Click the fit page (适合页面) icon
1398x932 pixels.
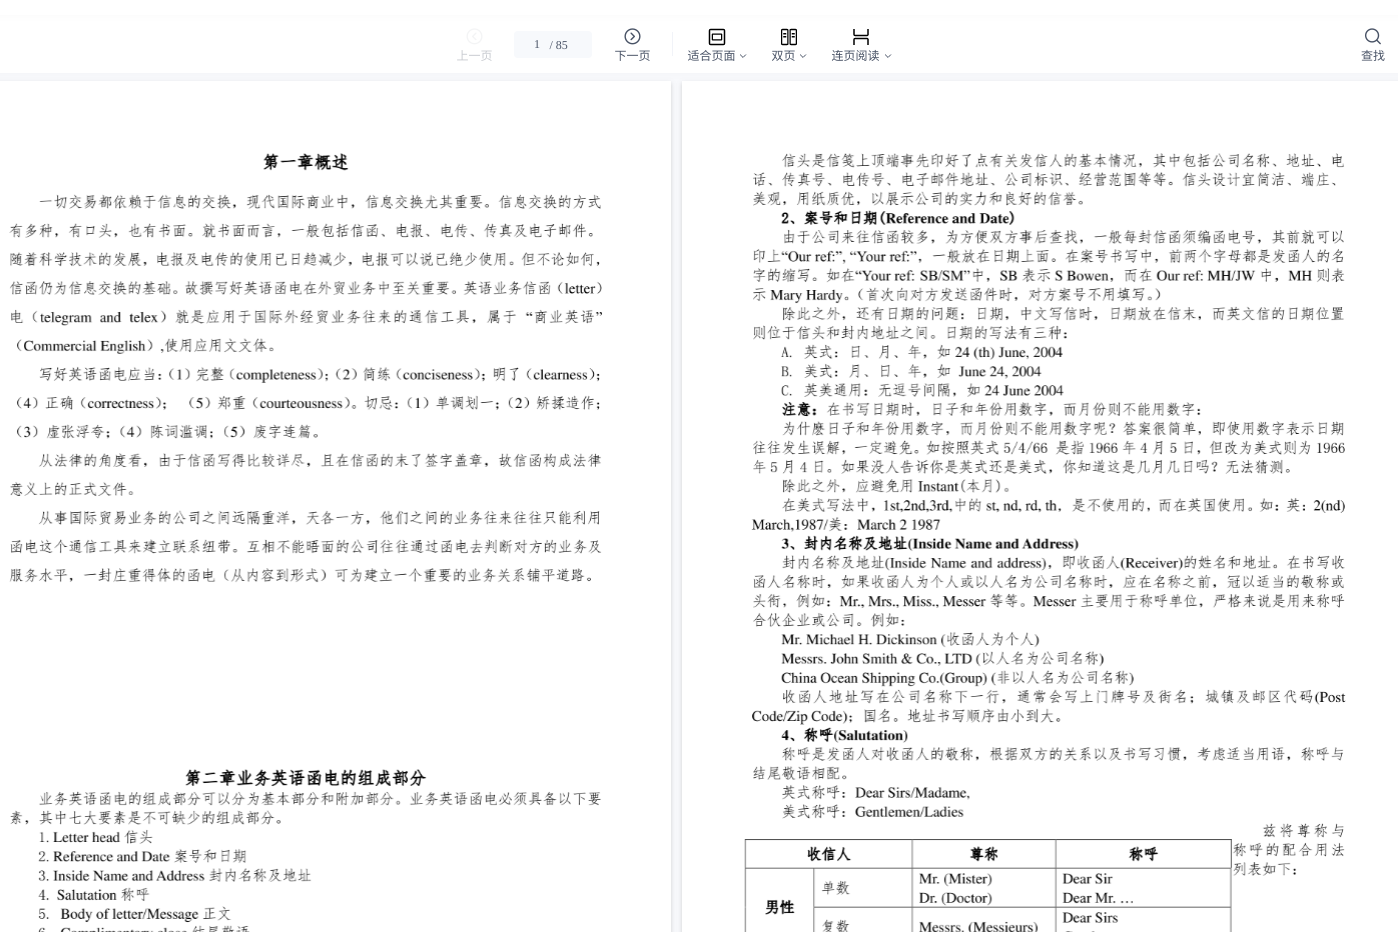point(716,37)
